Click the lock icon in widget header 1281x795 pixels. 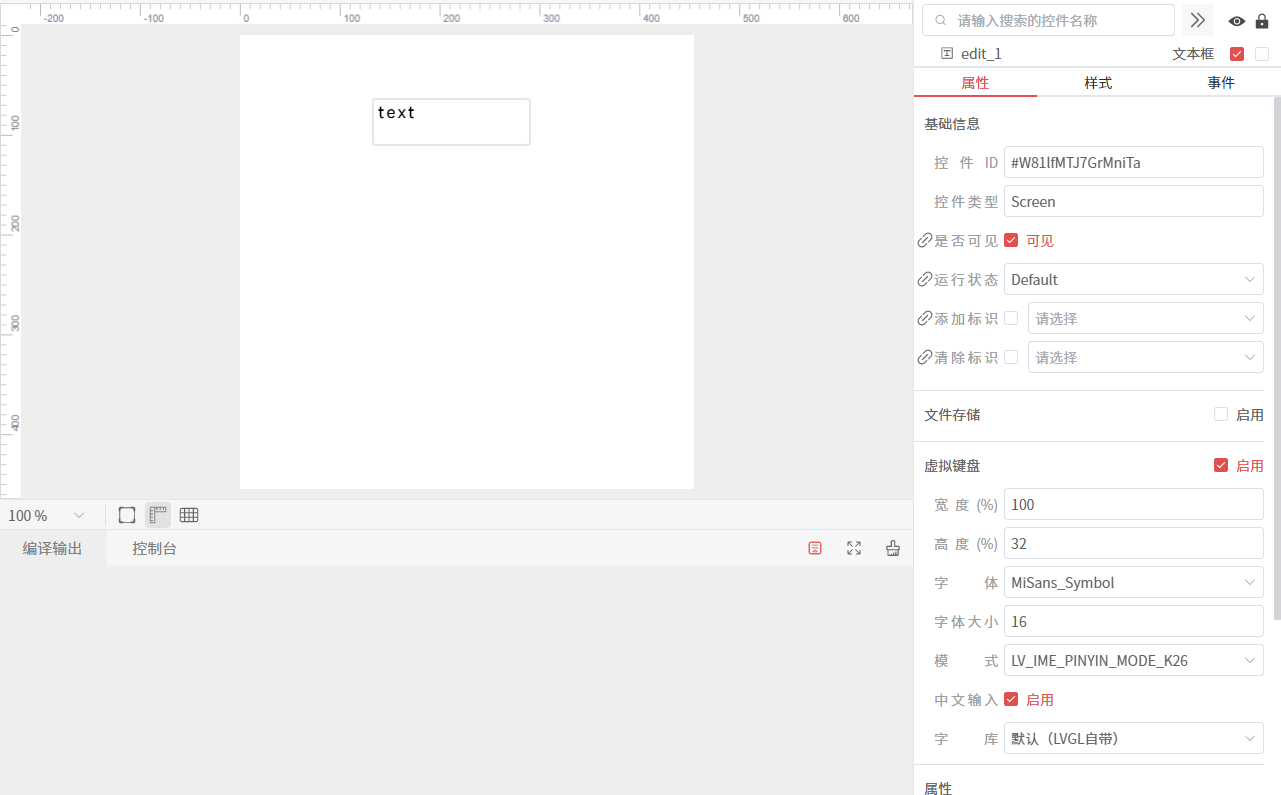click(1262, 21)
